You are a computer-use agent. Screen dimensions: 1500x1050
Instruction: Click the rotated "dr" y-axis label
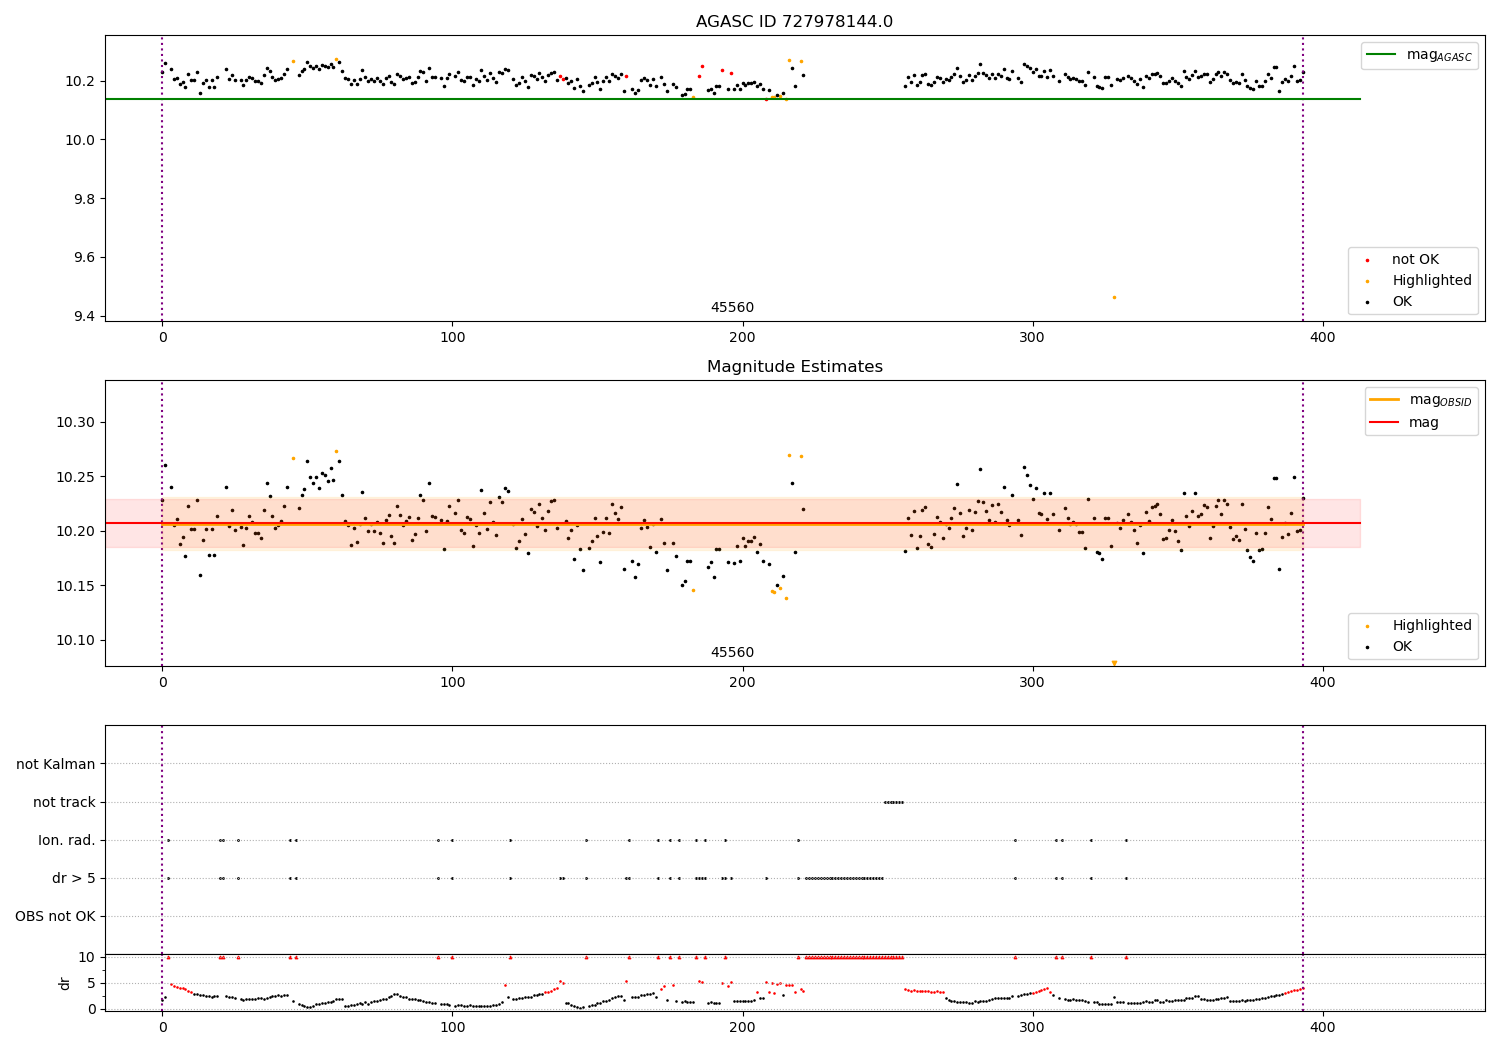[x=65, y=983]
